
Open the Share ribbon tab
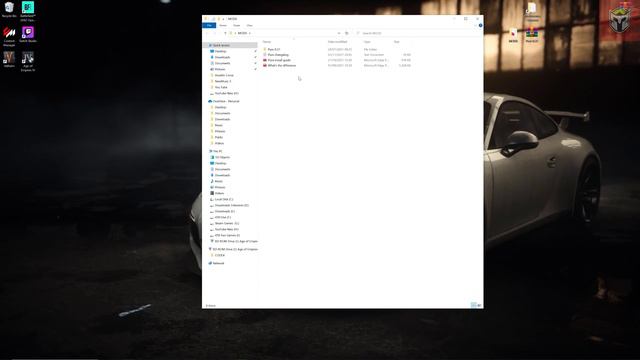(236, 25)
